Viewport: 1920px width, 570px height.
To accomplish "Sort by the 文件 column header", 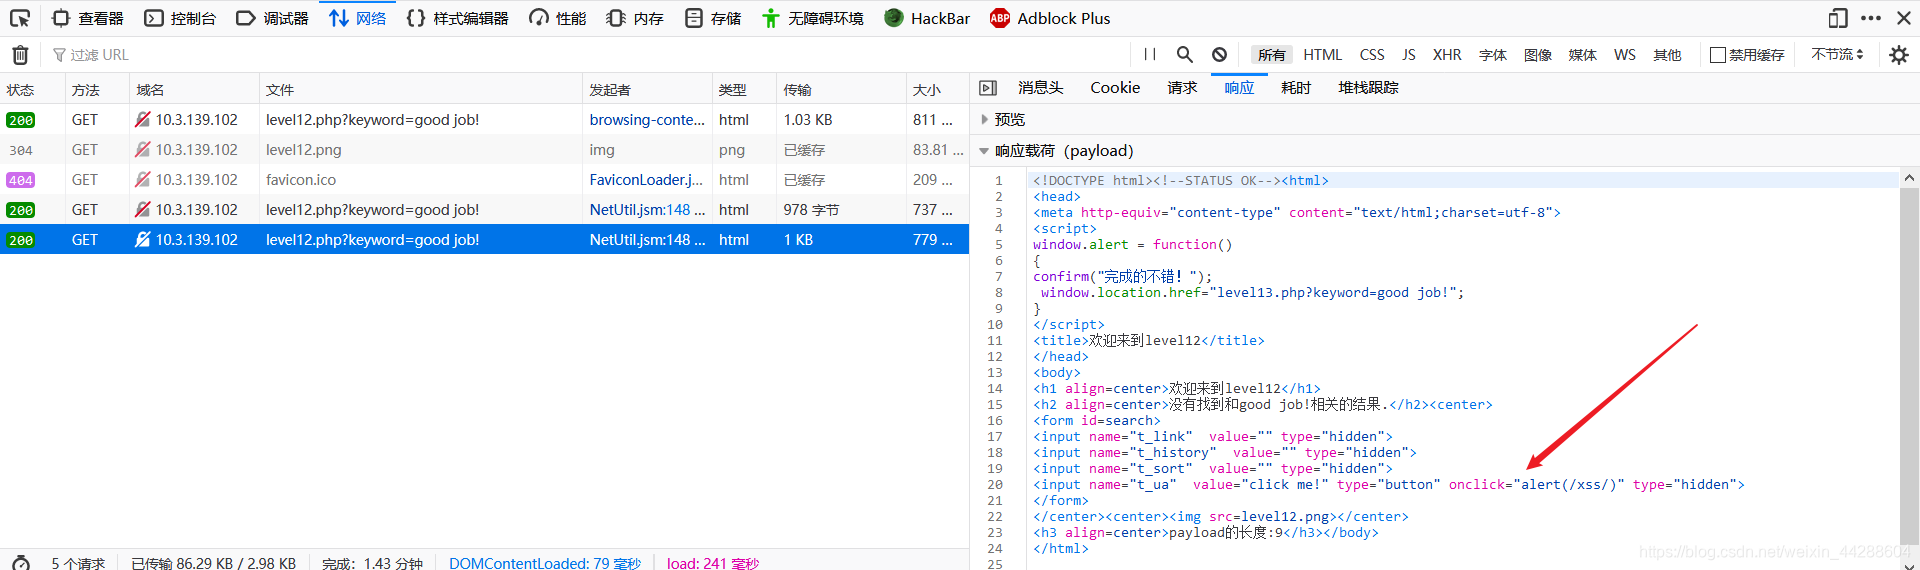I will point(421,89).
